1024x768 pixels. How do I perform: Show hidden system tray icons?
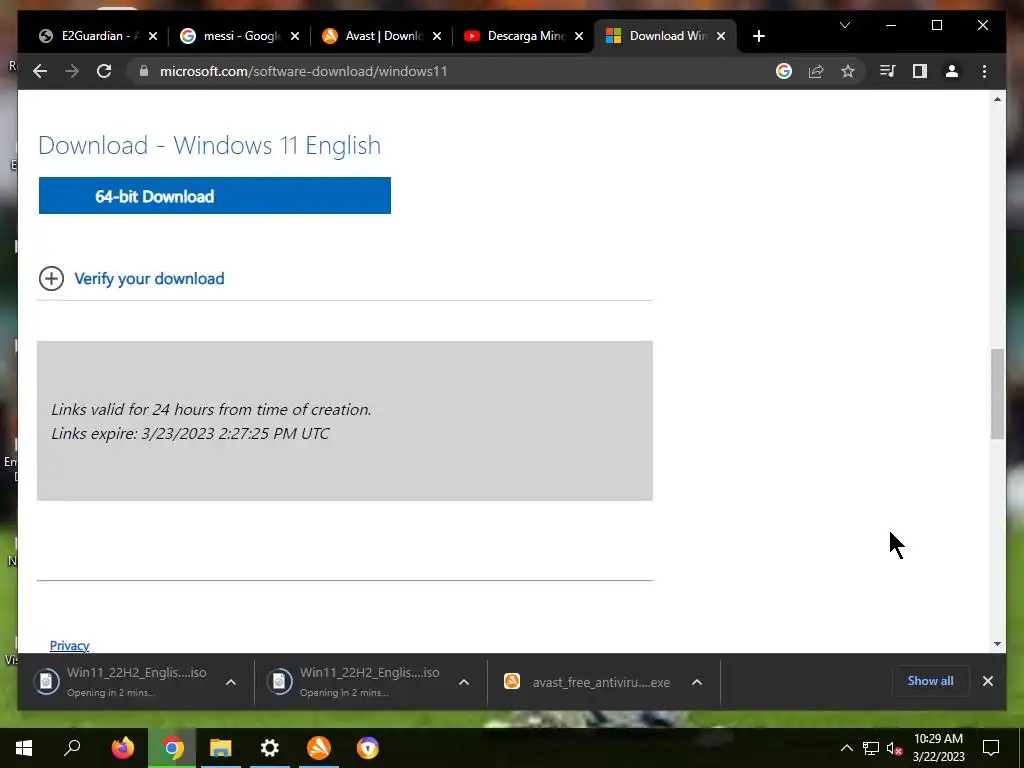pyautogui.click(x=846, y=748)
